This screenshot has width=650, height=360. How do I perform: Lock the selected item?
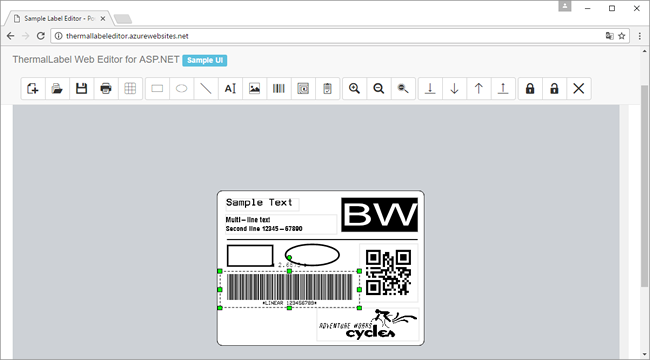[x=530, y=88]
